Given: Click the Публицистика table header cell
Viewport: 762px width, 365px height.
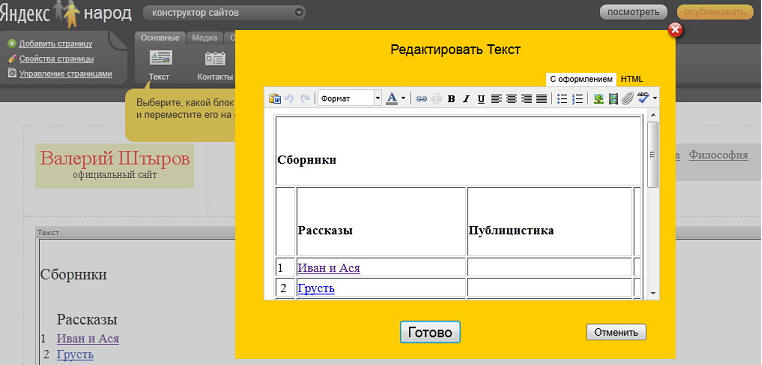Looking at the screenshot, I should 549,222.
